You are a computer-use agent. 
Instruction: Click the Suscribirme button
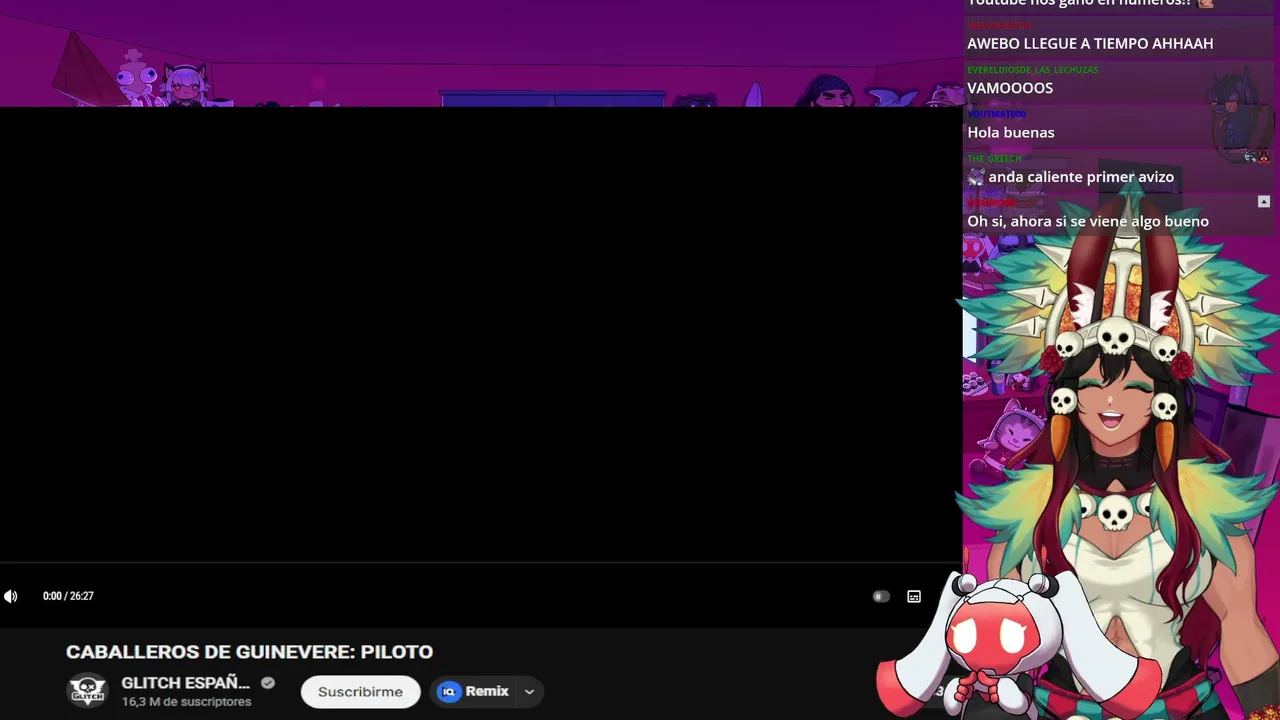360,691
